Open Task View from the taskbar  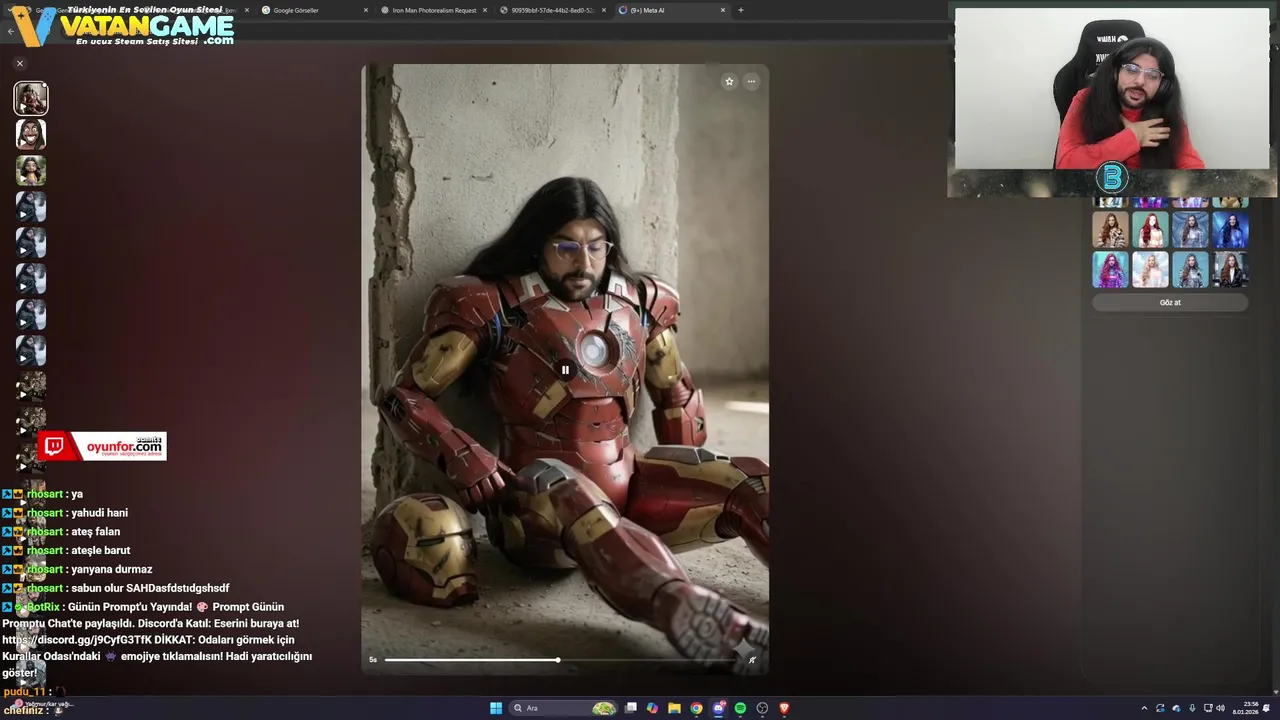631,708
